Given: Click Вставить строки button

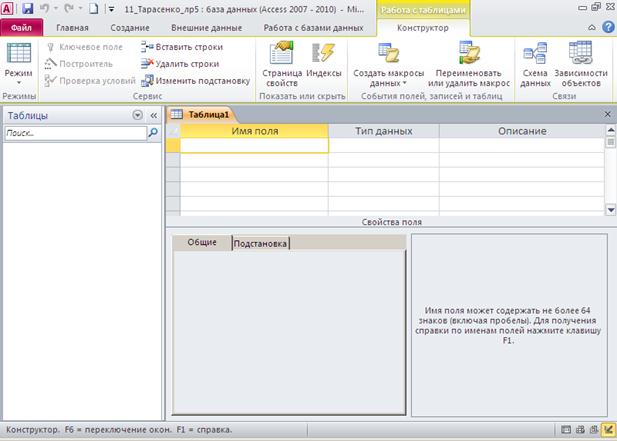Looking at the screenshot, I should [182, 47].
